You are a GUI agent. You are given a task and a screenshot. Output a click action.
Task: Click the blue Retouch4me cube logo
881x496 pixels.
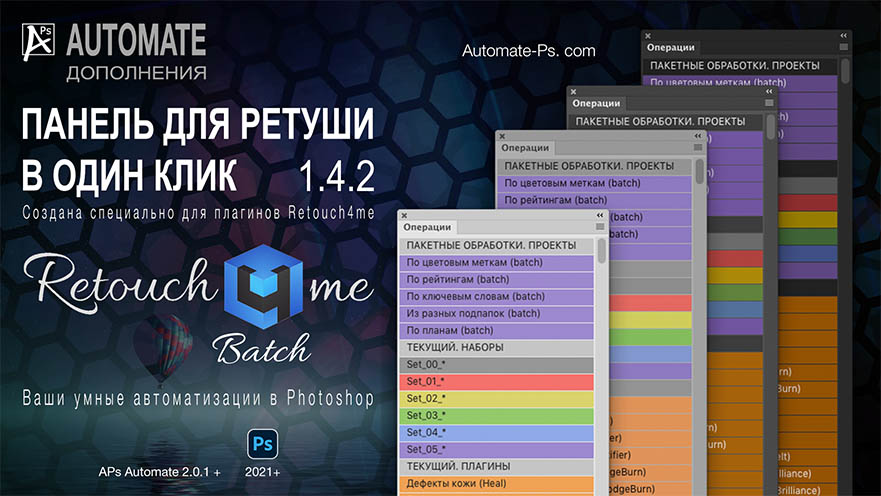[x=264, y=286]
